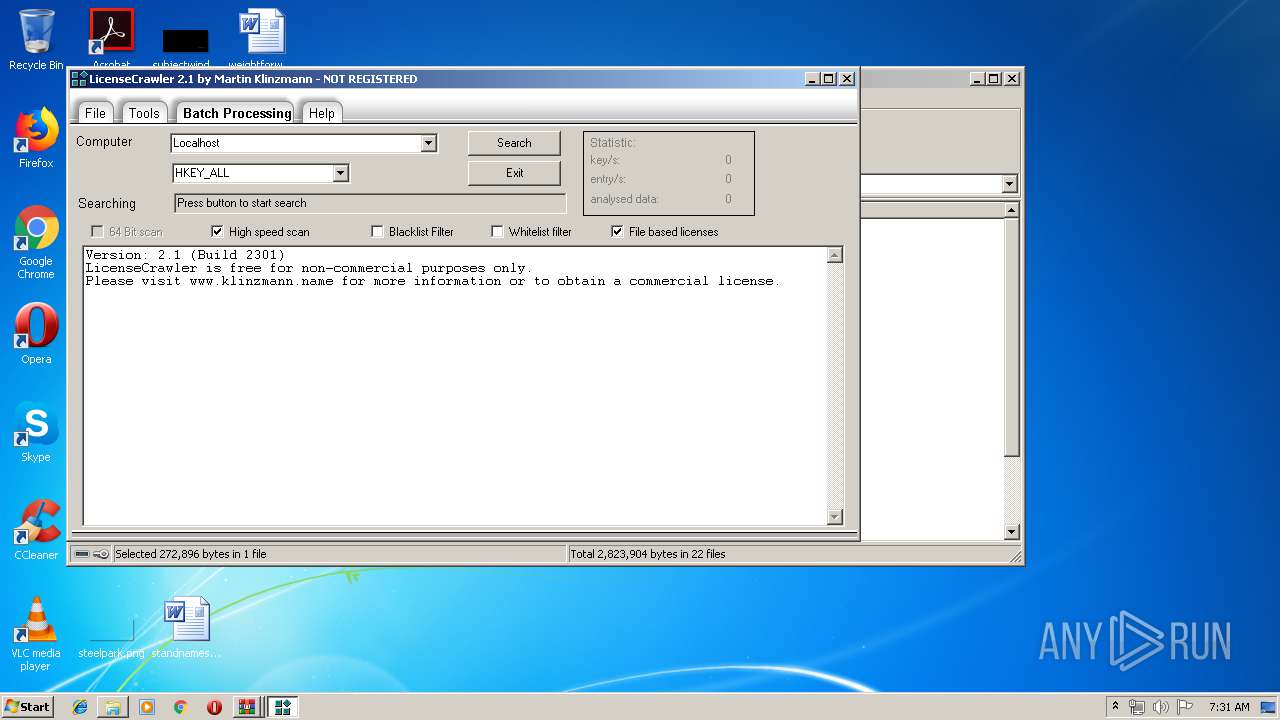Open the Batch Processing tab
This screenshot has width=1280, height=720.
[237, 113]
